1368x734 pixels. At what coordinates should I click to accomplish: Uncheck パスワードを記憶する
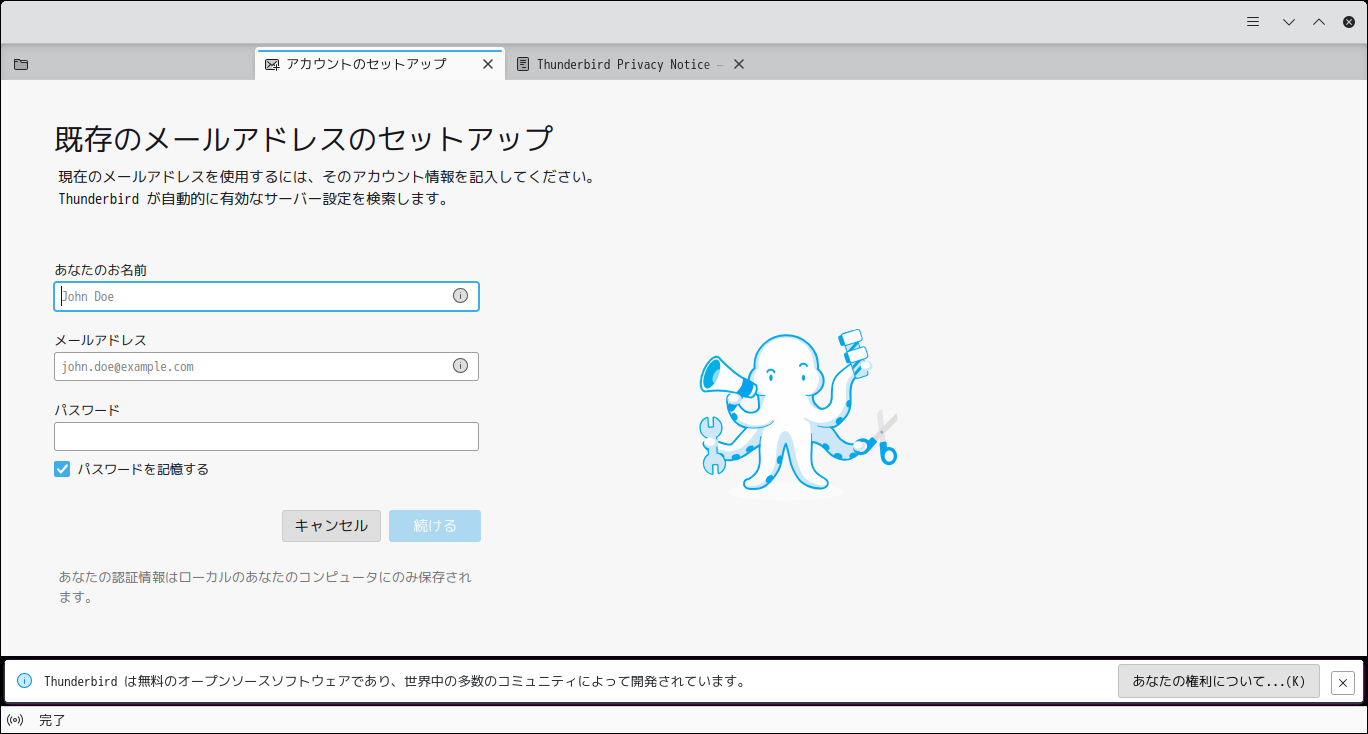point(62,468)
